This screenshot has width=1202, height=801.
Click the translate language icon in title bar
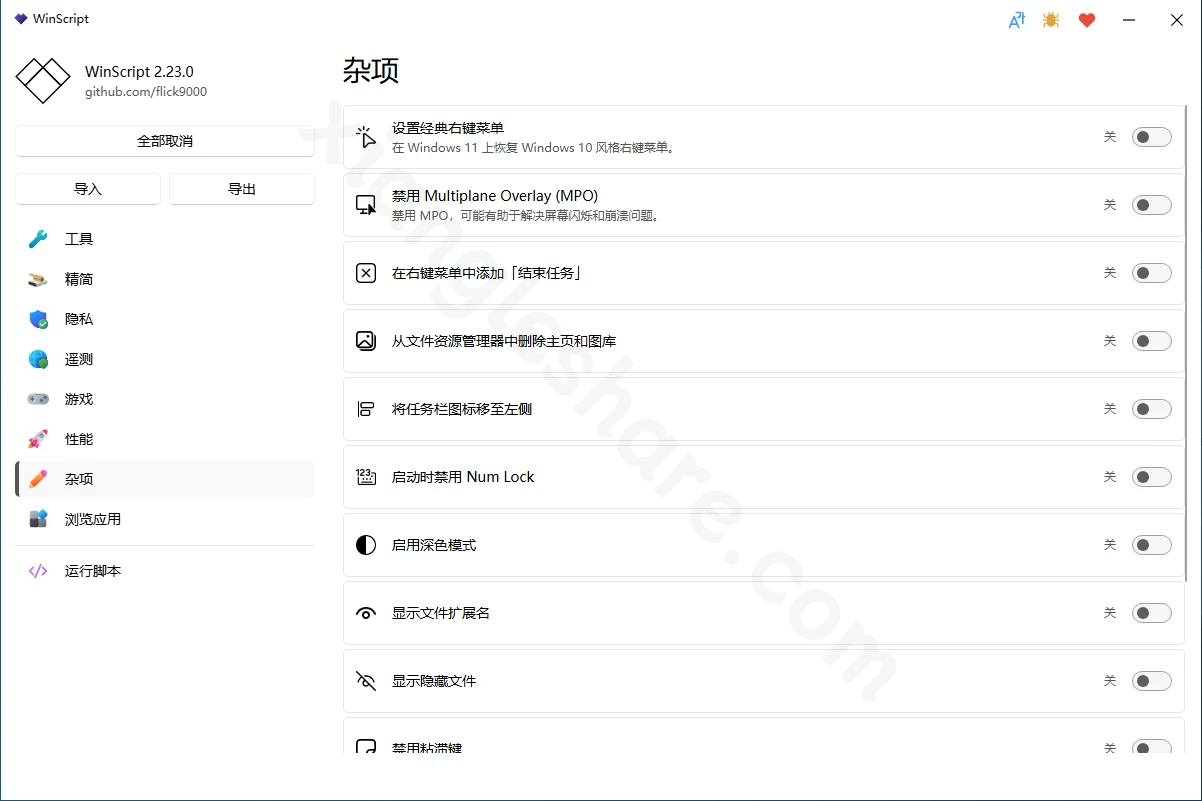pos(1016,19)
